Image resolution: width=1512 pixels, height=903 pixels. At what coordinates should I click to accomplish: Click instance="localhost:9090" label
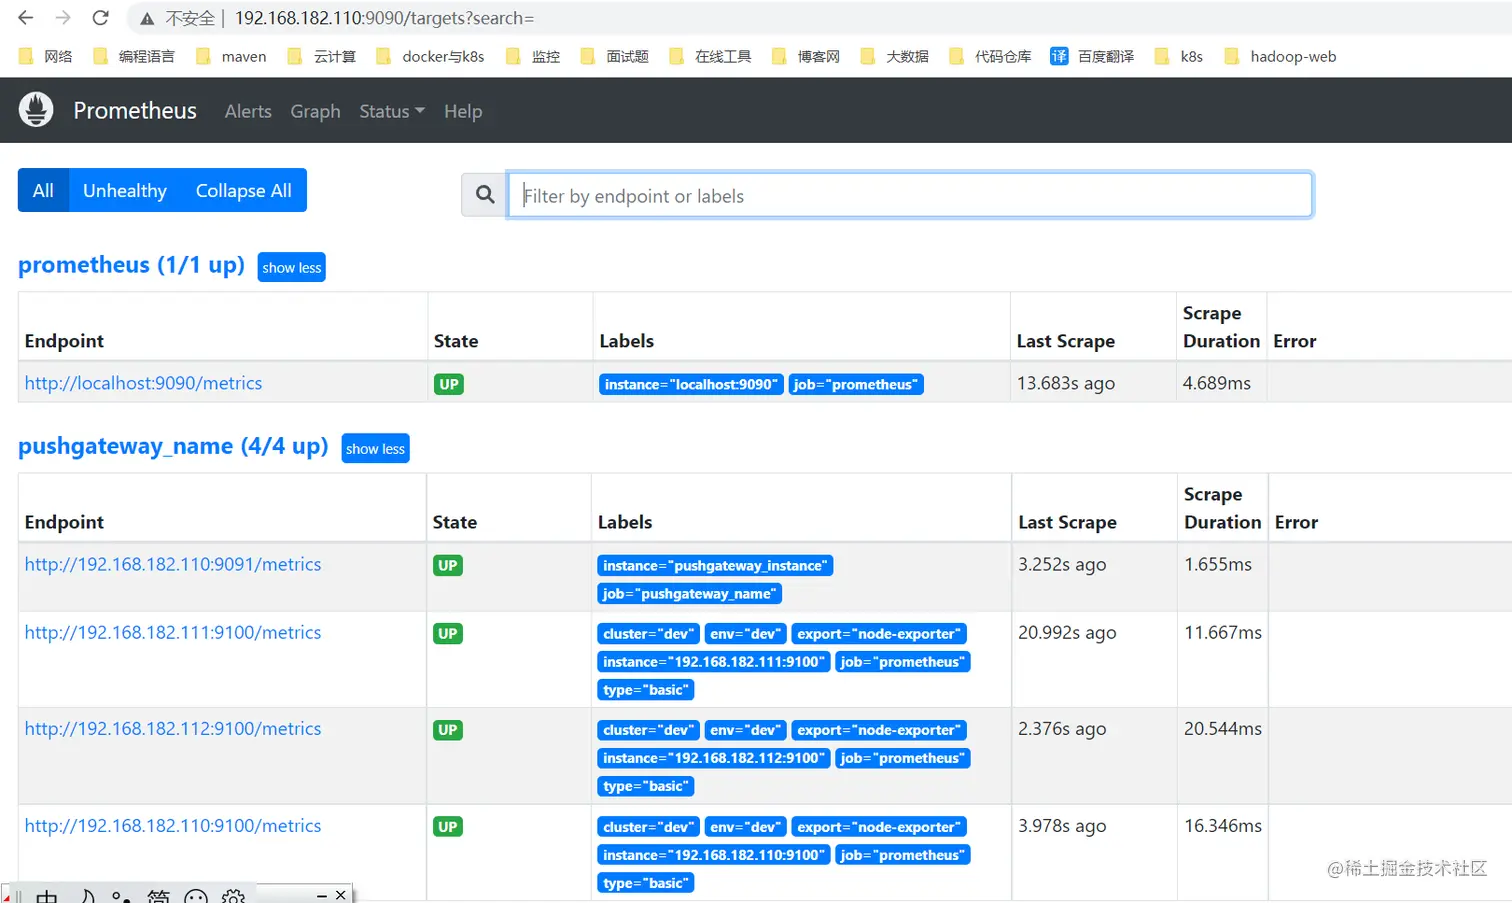(x=691, y=384)
